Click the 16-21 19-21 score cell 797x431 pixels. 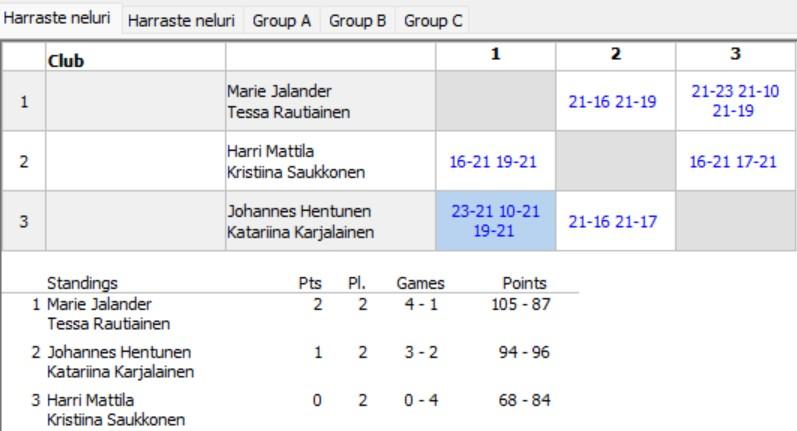[495, 162]
